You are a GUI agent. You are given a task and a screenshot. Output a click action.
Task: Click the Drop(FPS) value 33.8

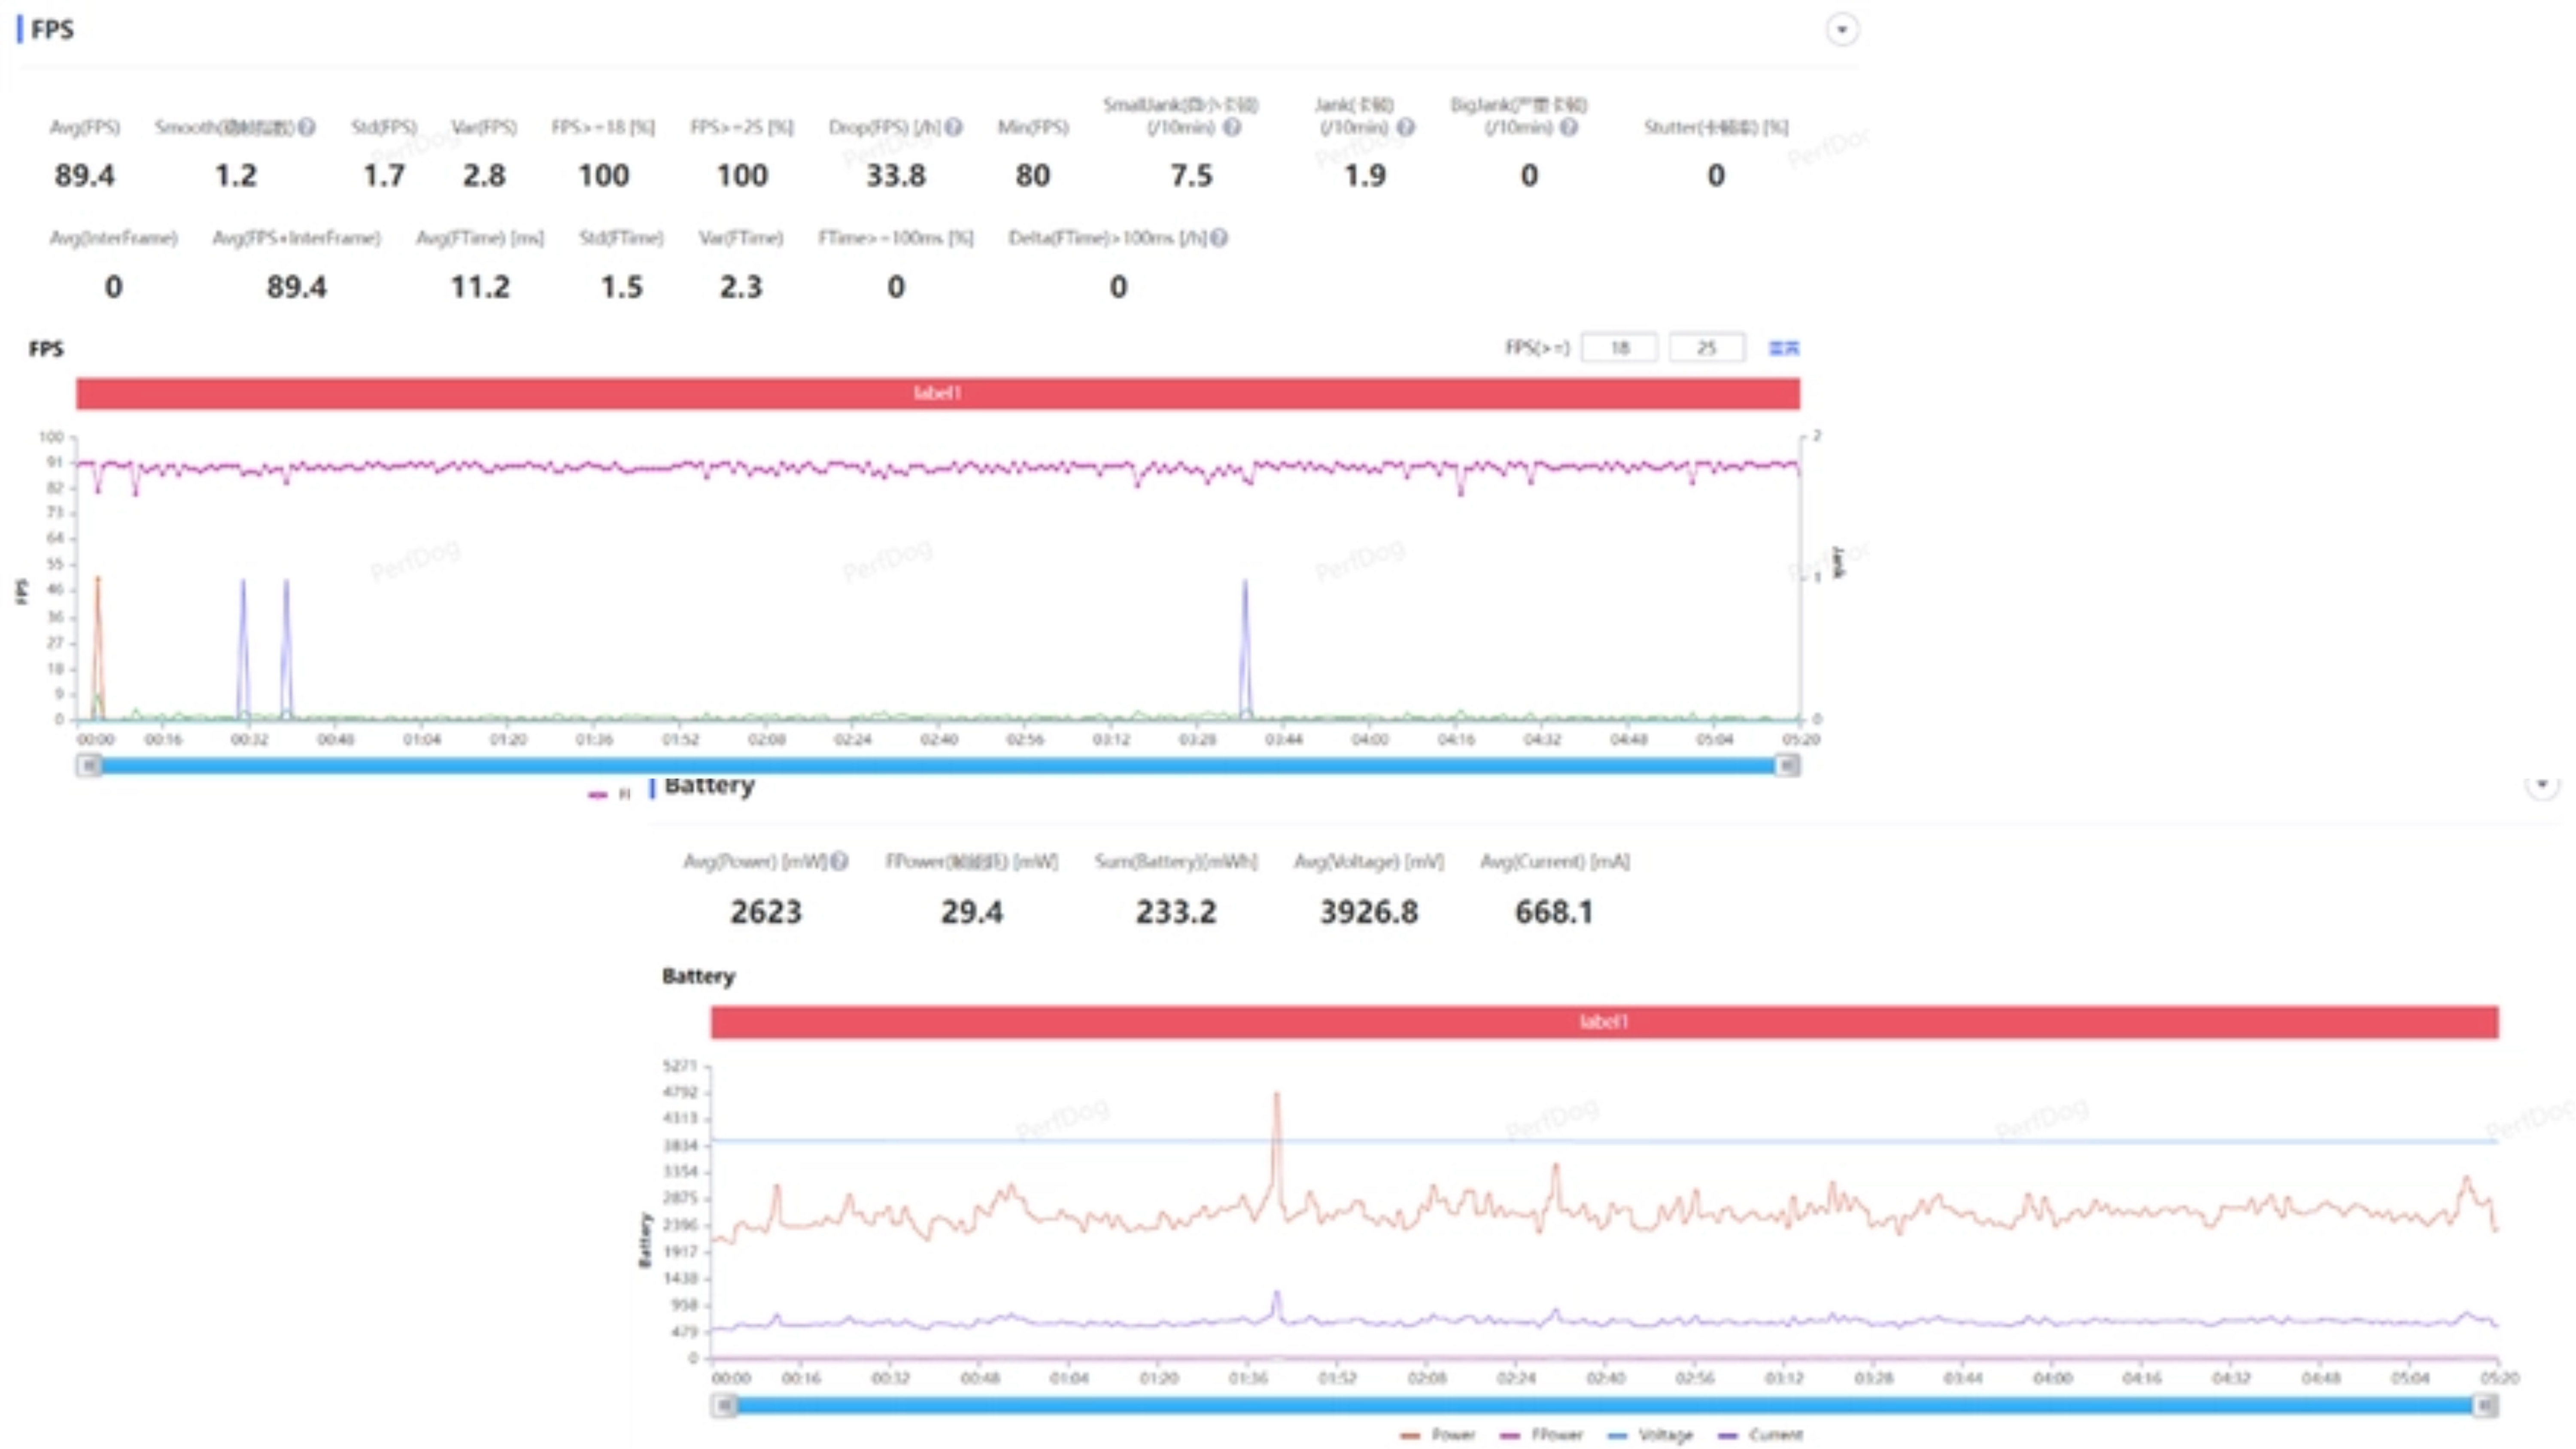point(896,176)
